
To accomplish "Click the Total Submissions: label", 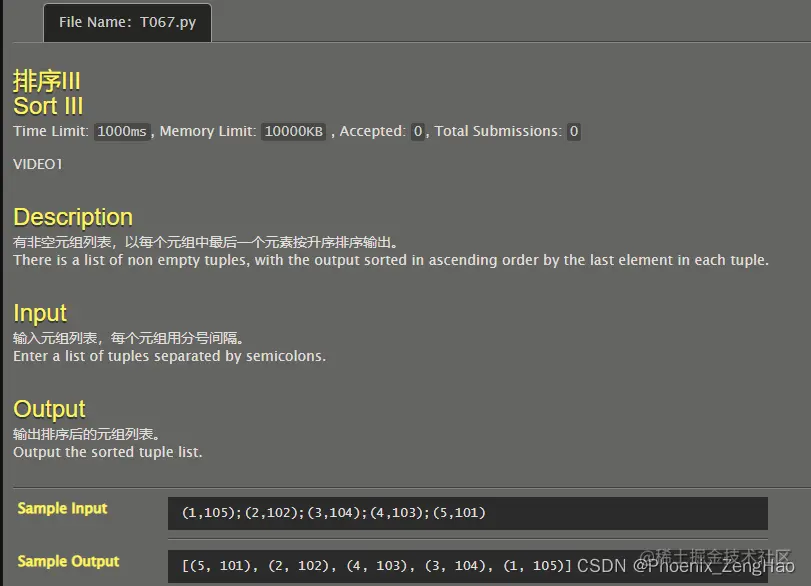I will click(x=498, y=131).
